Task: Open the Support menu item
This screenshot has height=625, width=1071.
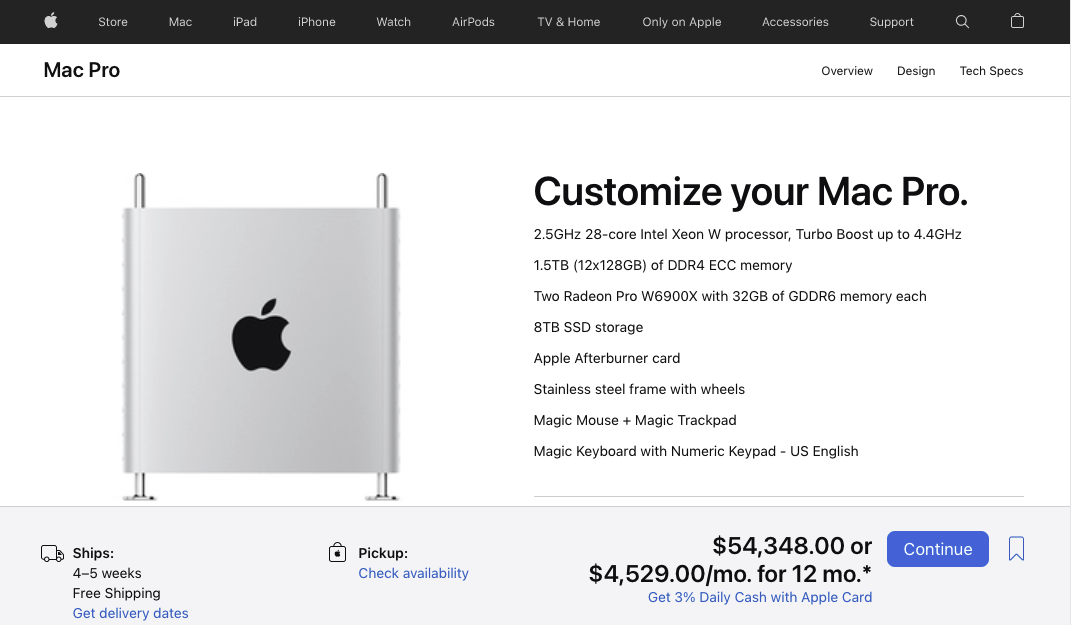Action: pyautogui.click(x=891, y=22)
